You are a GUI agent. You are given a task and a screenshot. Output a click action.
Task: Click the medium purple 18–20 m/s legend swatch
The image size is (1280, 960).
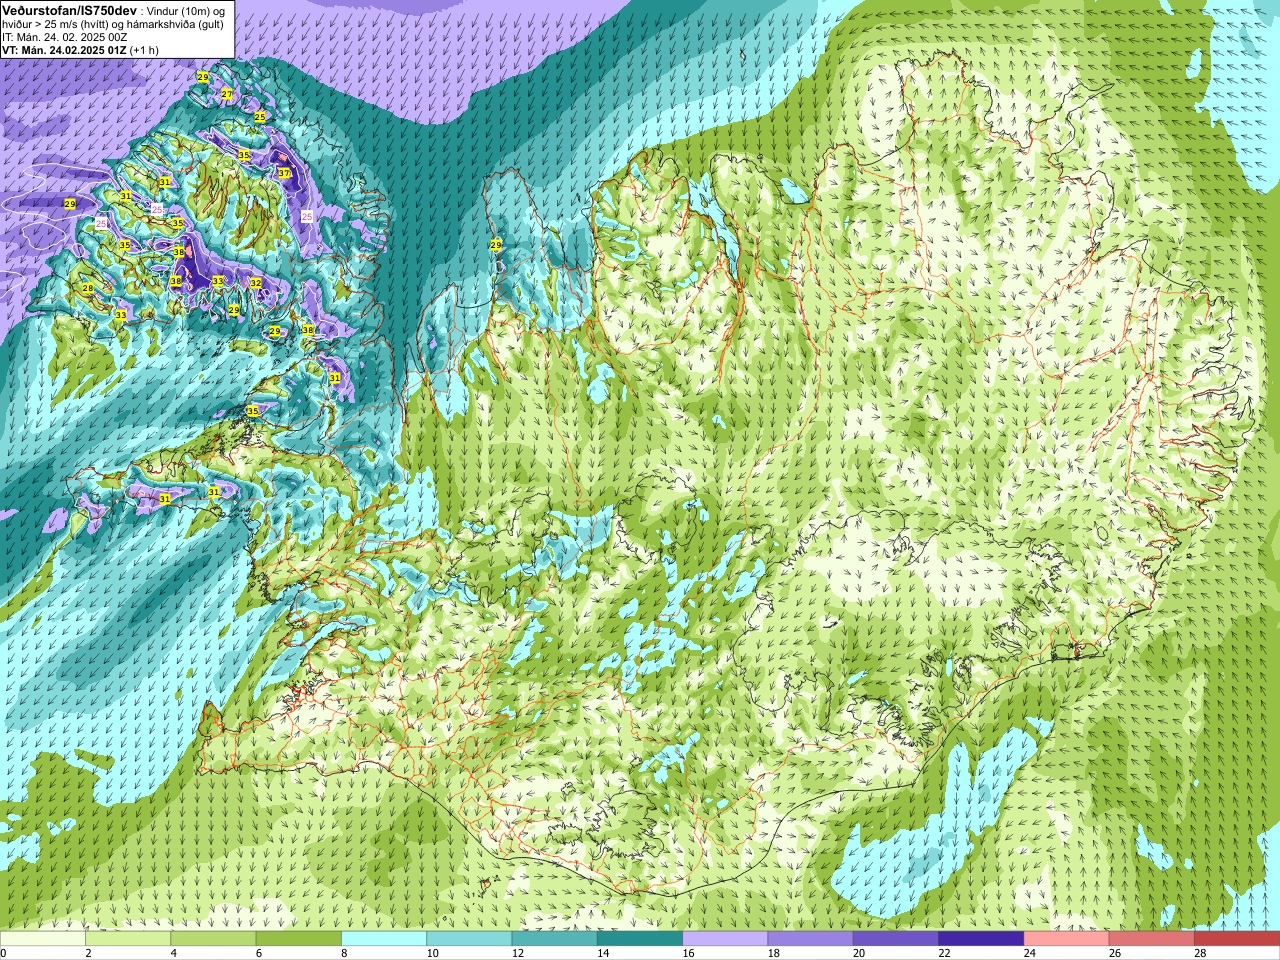(811, 939)
